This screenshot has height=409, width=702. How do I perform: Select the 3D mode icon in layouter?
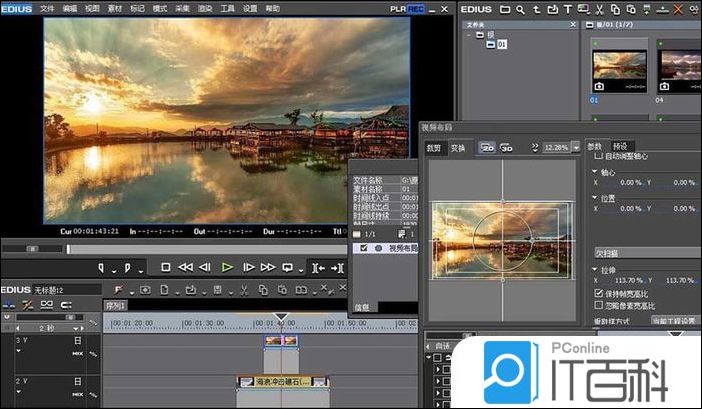[x=507, y=147]
